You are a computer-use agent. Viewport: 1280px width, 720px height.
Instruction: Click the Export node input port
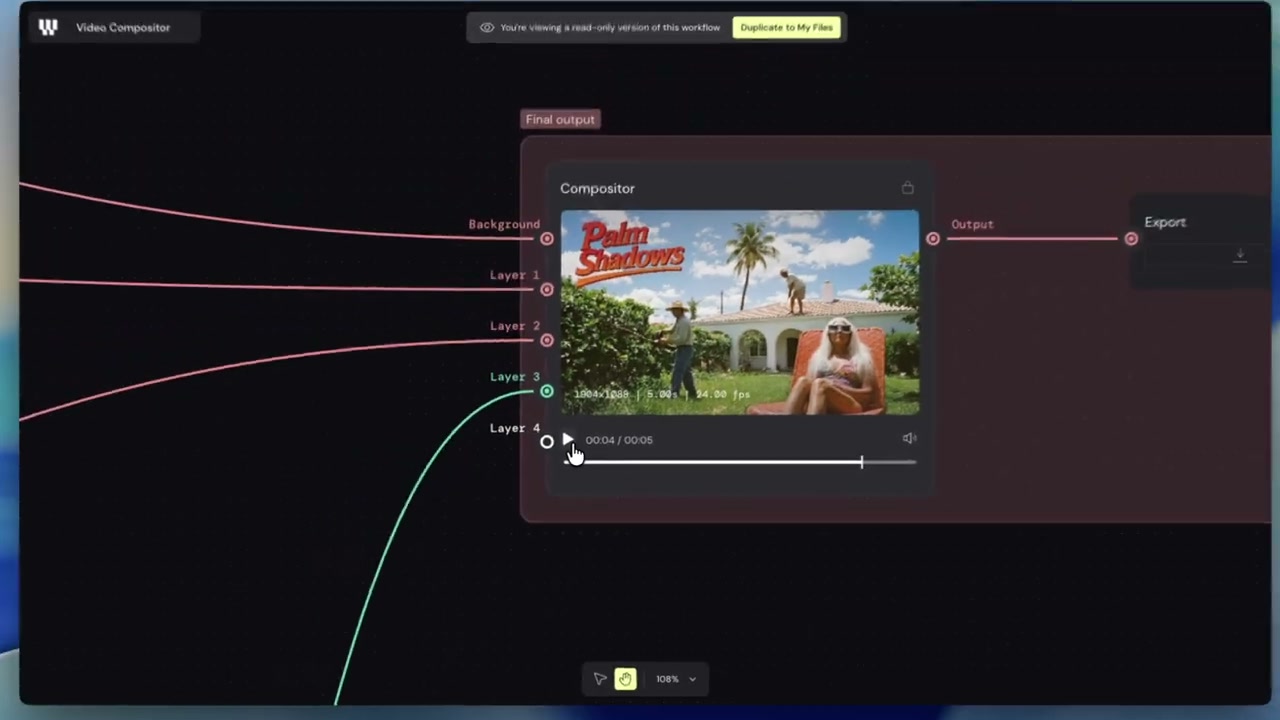pyautogui.click(x=1131, y=239)
